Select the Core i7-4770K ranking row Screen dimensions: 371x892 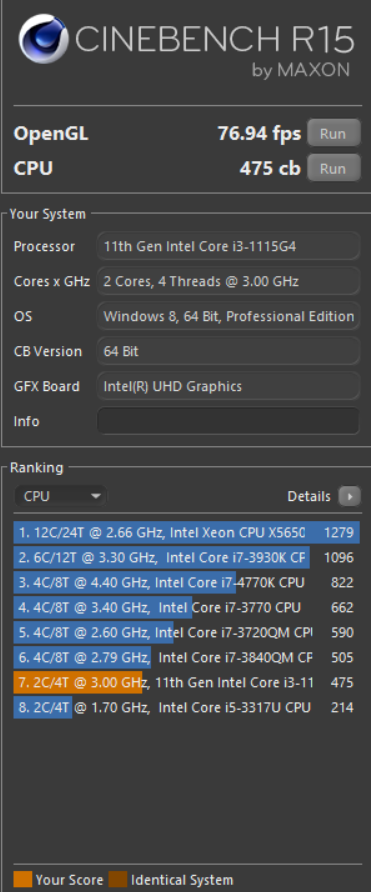click(187, 583)
